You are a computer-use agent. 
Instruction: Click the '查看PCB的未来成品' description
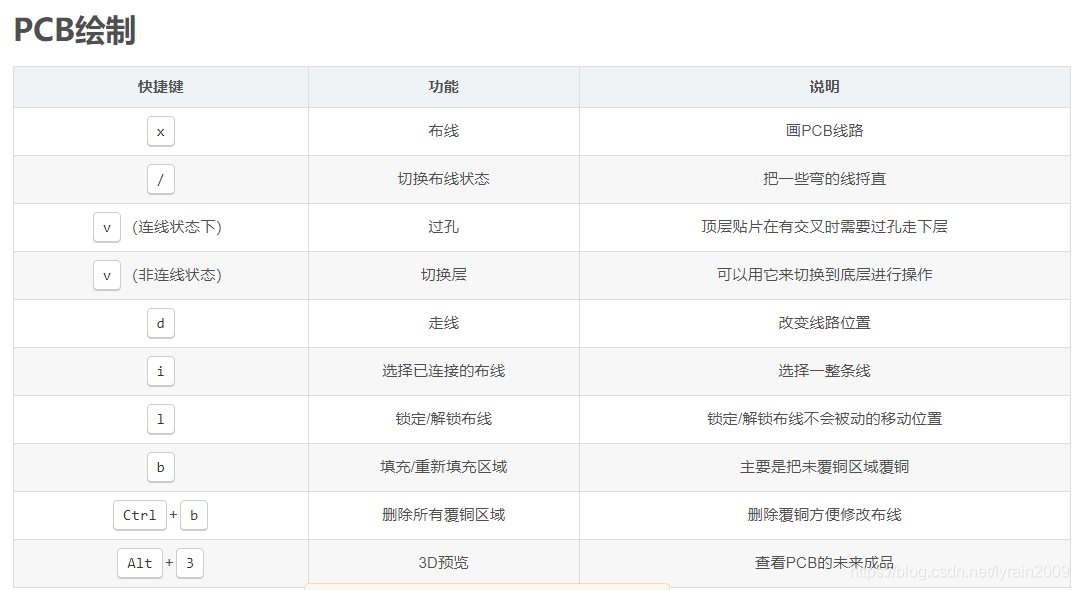click(x=824, y=562)
